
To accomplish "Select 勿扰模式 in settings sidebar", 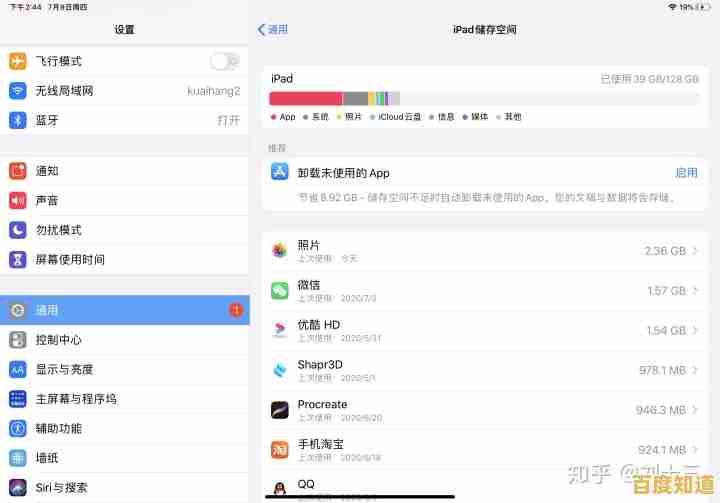I will [124, 230].
